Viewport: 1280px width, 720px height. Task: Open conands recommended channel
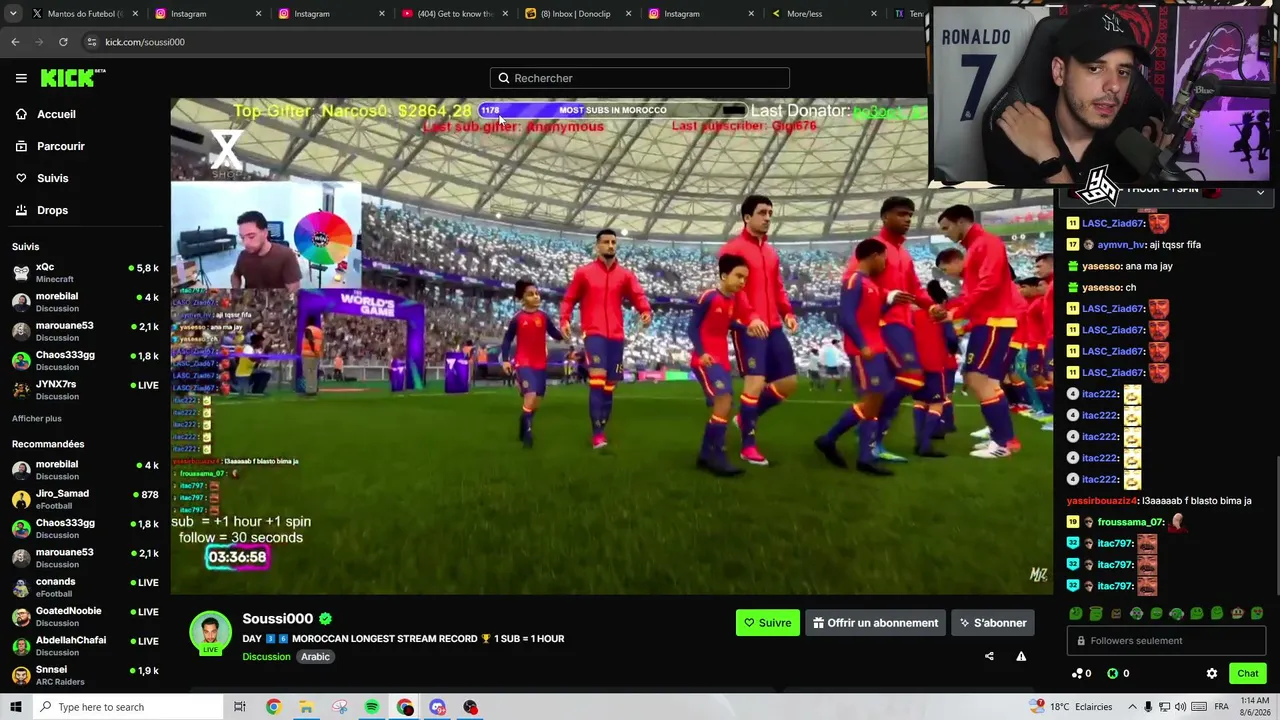[x=85, y=586]
